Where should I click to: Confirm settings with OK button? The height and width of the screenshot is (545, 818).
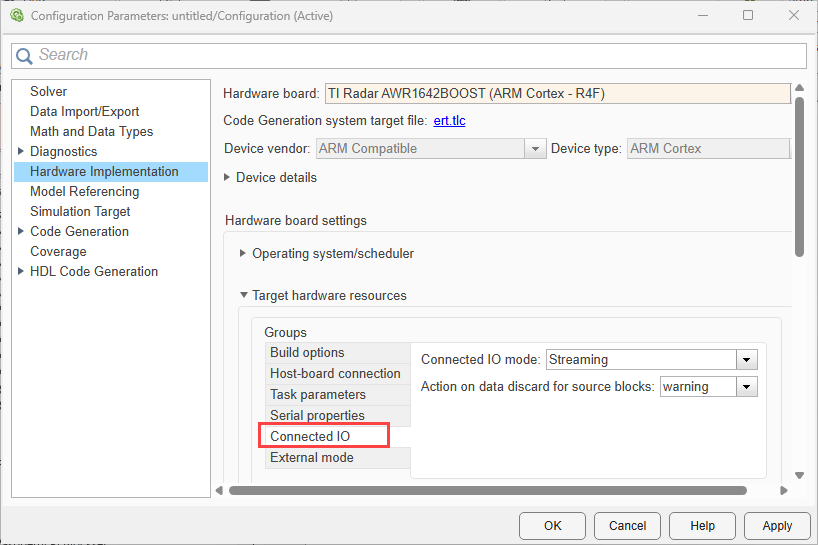(552, 526)
